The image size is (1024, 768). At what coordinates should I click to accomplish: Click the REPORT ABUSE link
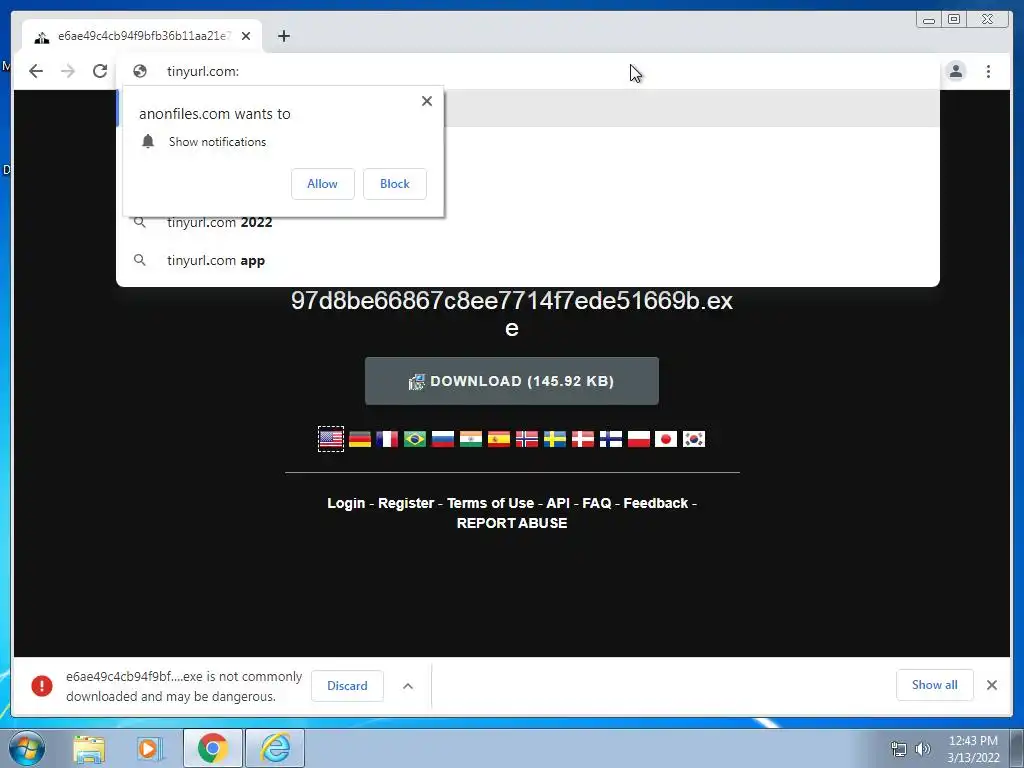pos(512,523)
